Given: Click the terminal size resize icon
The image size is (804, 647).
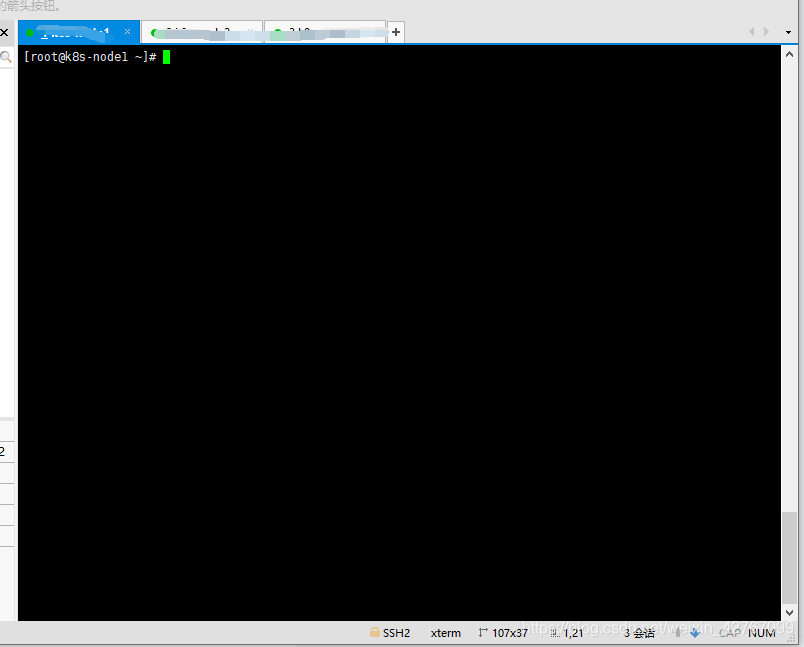Looking at the screenshot, I should point(483,633).
